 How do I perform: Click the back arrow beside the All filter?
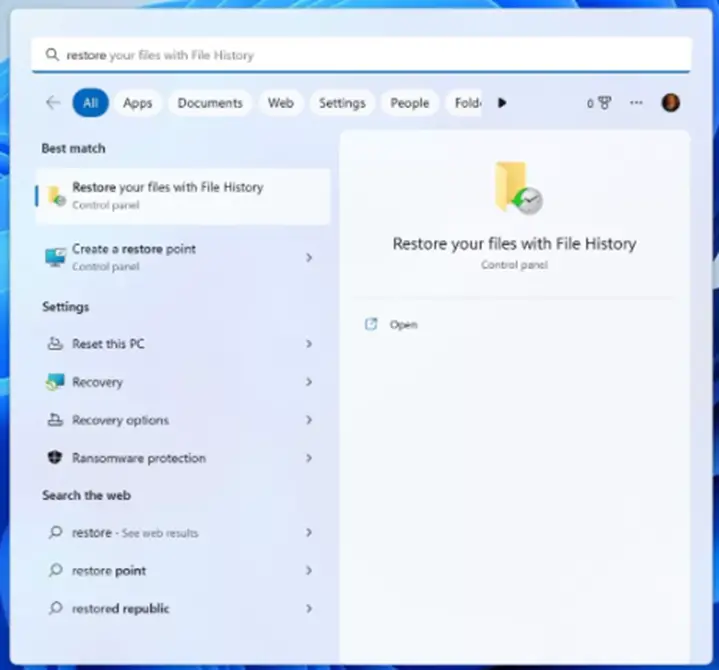click(53, 102)
